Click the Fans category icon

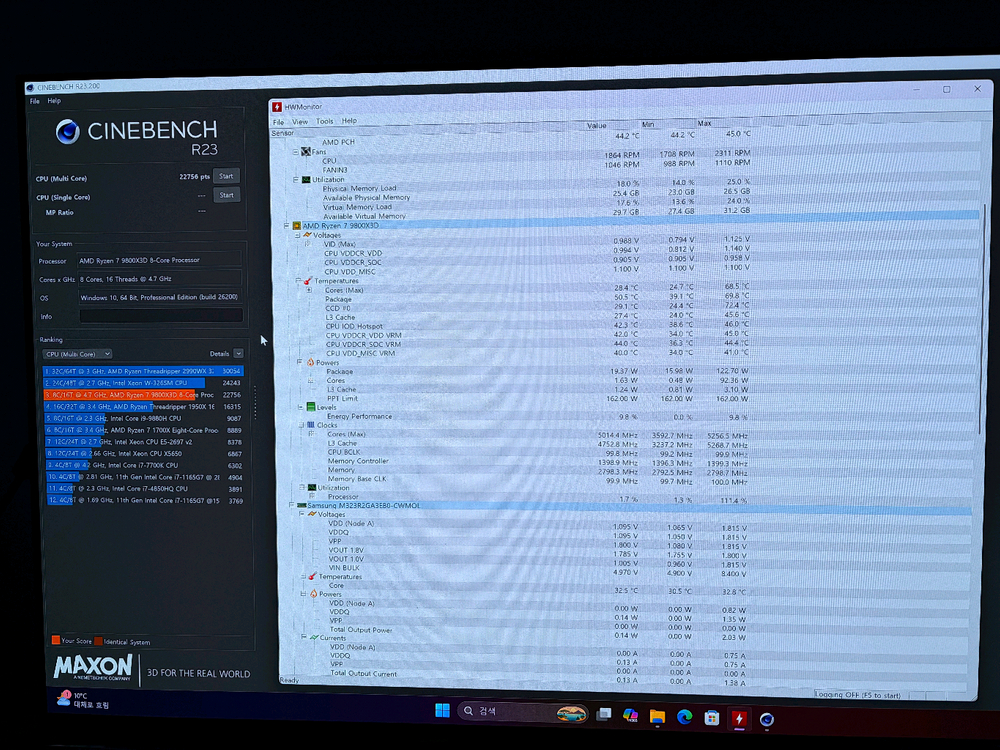305,152
